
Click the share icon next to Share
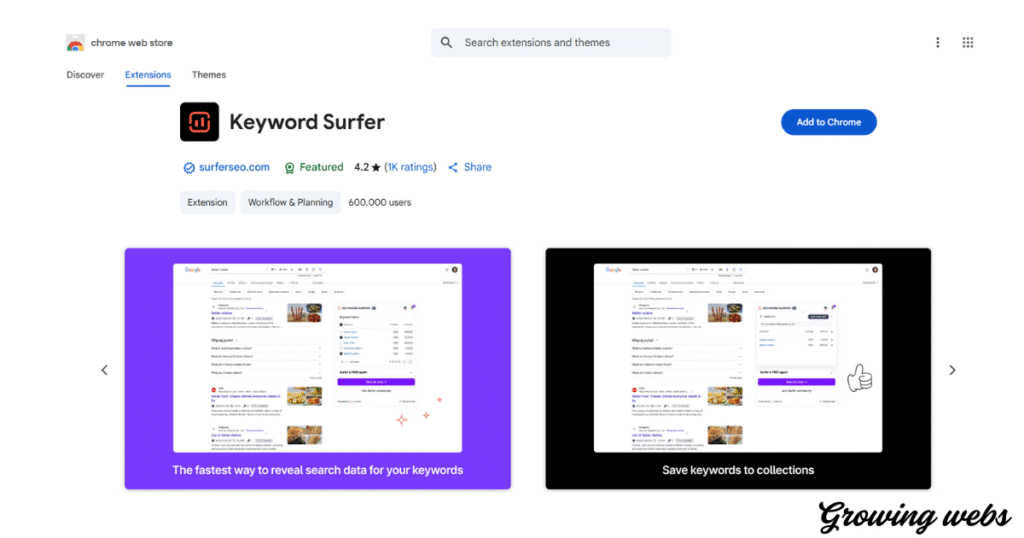(453, 168)
